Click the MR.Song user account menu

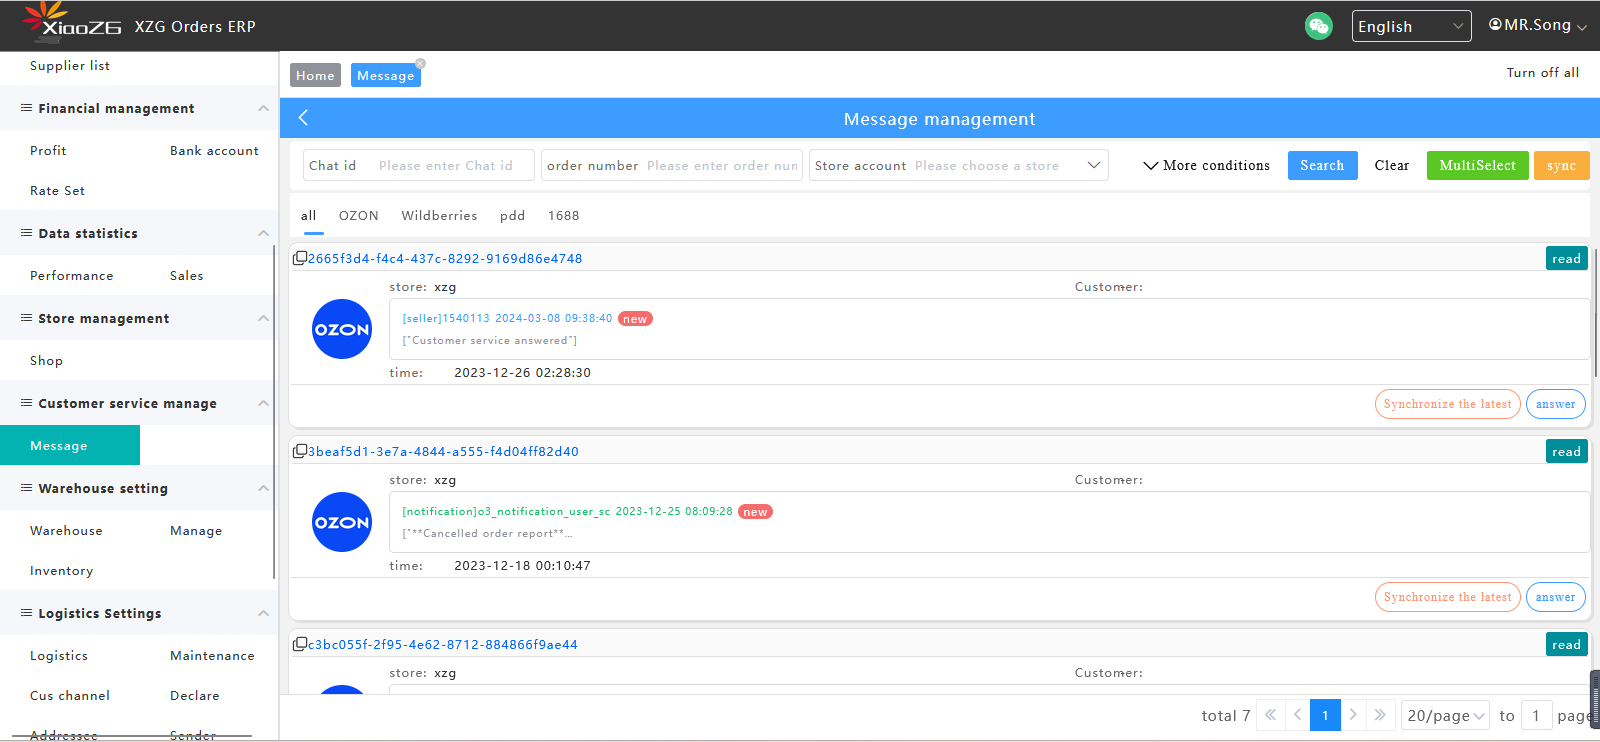(x=1537, y=25)
